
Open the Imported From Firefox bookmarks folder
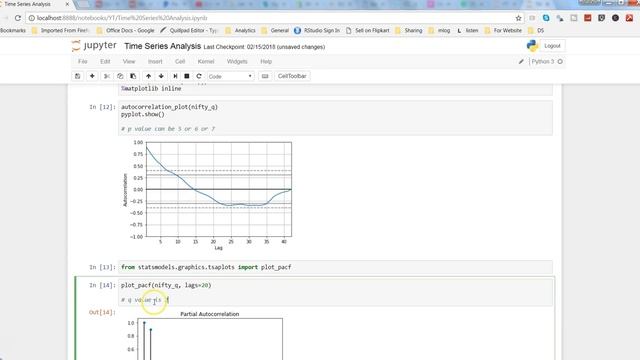pos(60,31)
